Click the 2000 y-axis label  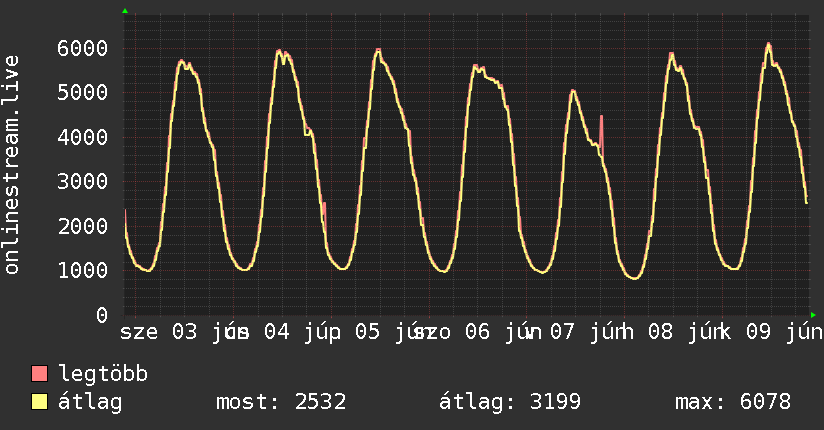click(83, 227)
